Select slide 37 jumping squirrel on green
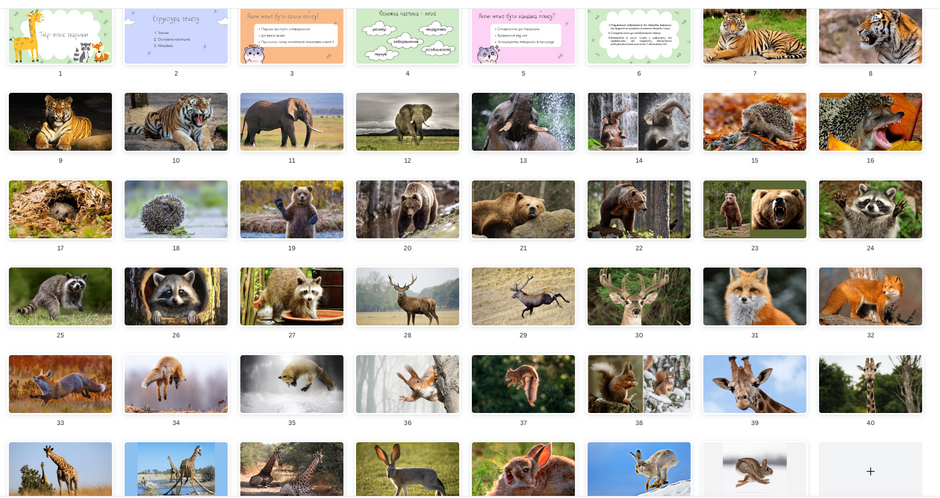 pos(523,384)
